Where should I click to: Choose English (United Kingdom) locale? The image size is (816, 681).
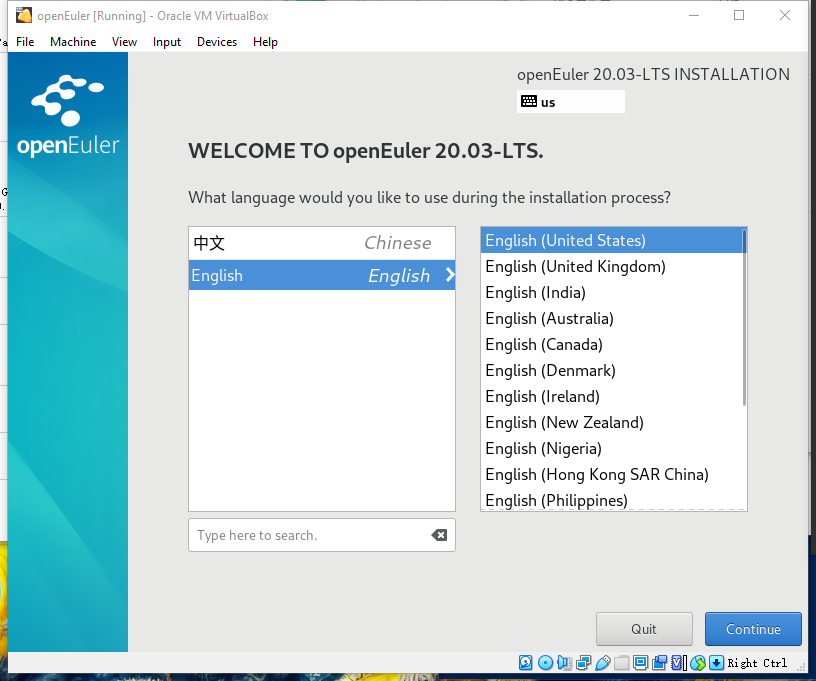click(x=575, y=266)
